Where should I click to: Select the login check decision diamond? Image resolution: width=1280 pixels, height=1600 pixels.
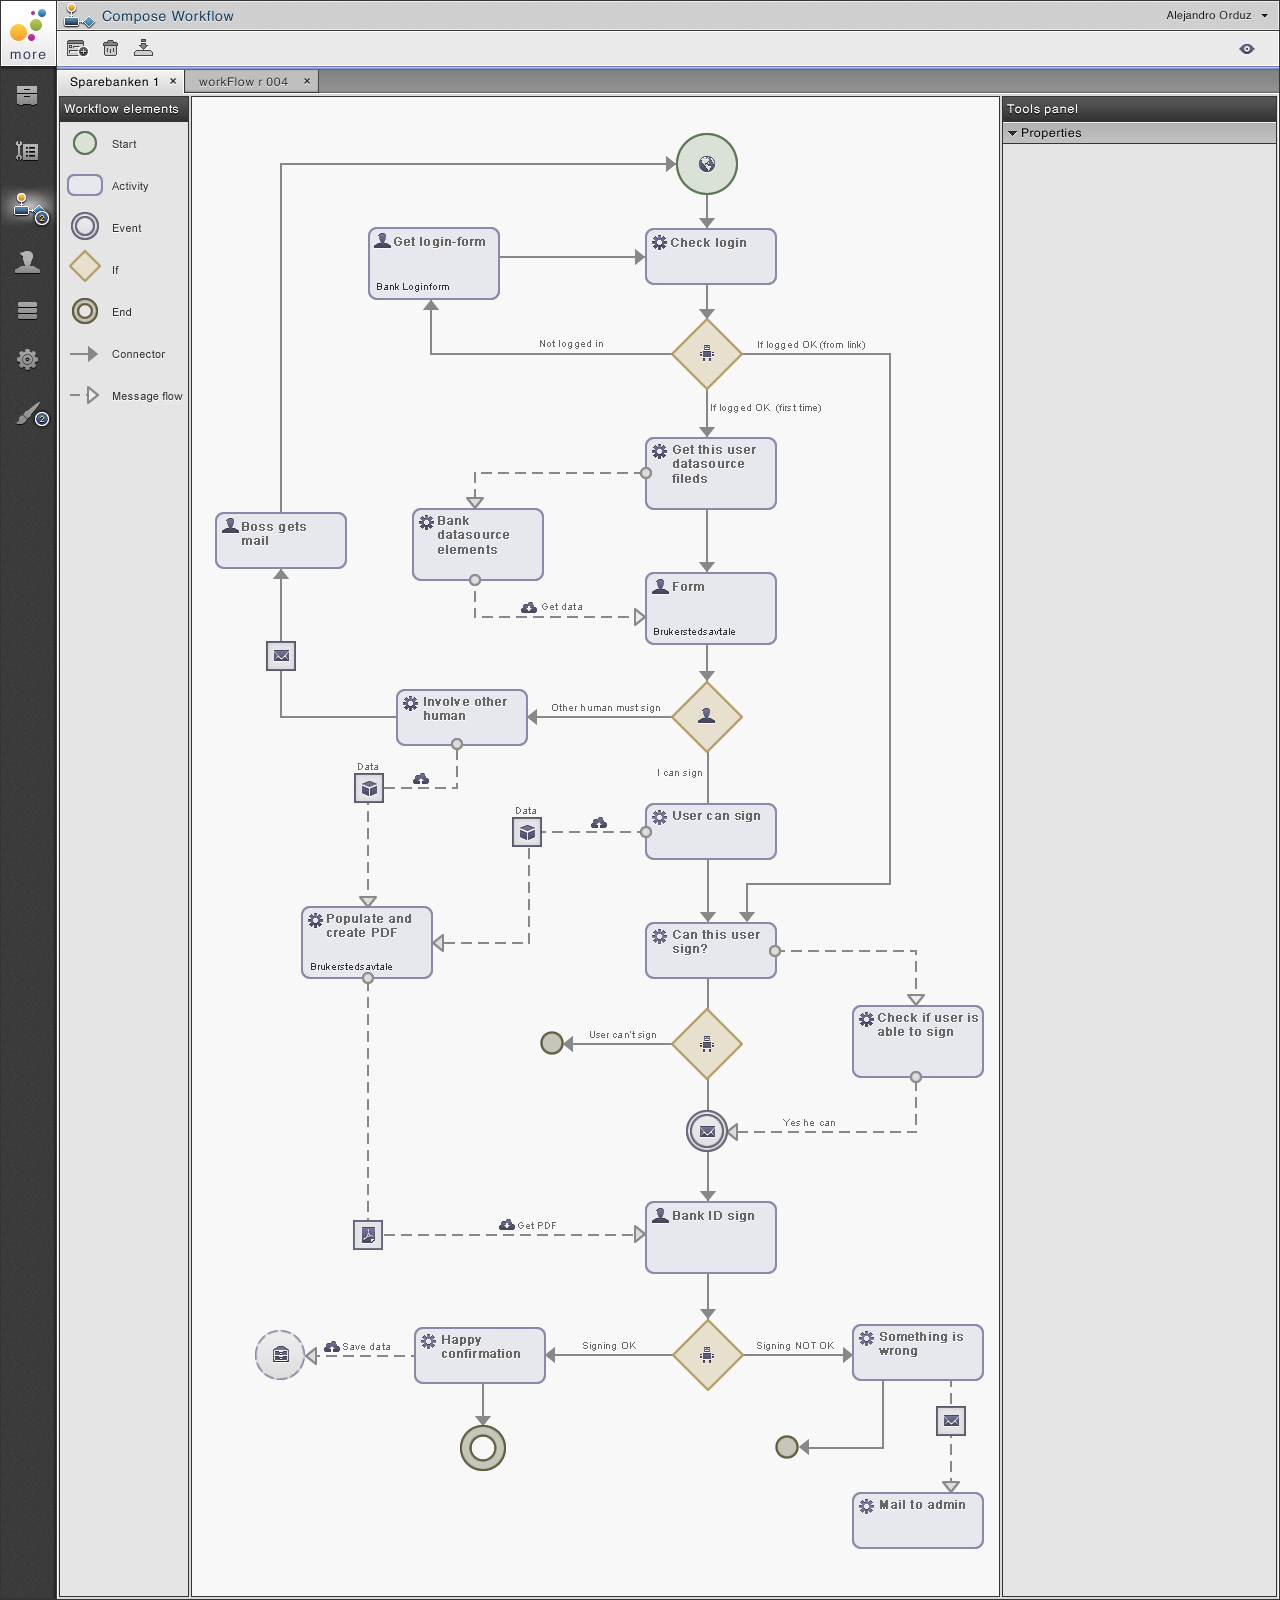coord(707,354)
